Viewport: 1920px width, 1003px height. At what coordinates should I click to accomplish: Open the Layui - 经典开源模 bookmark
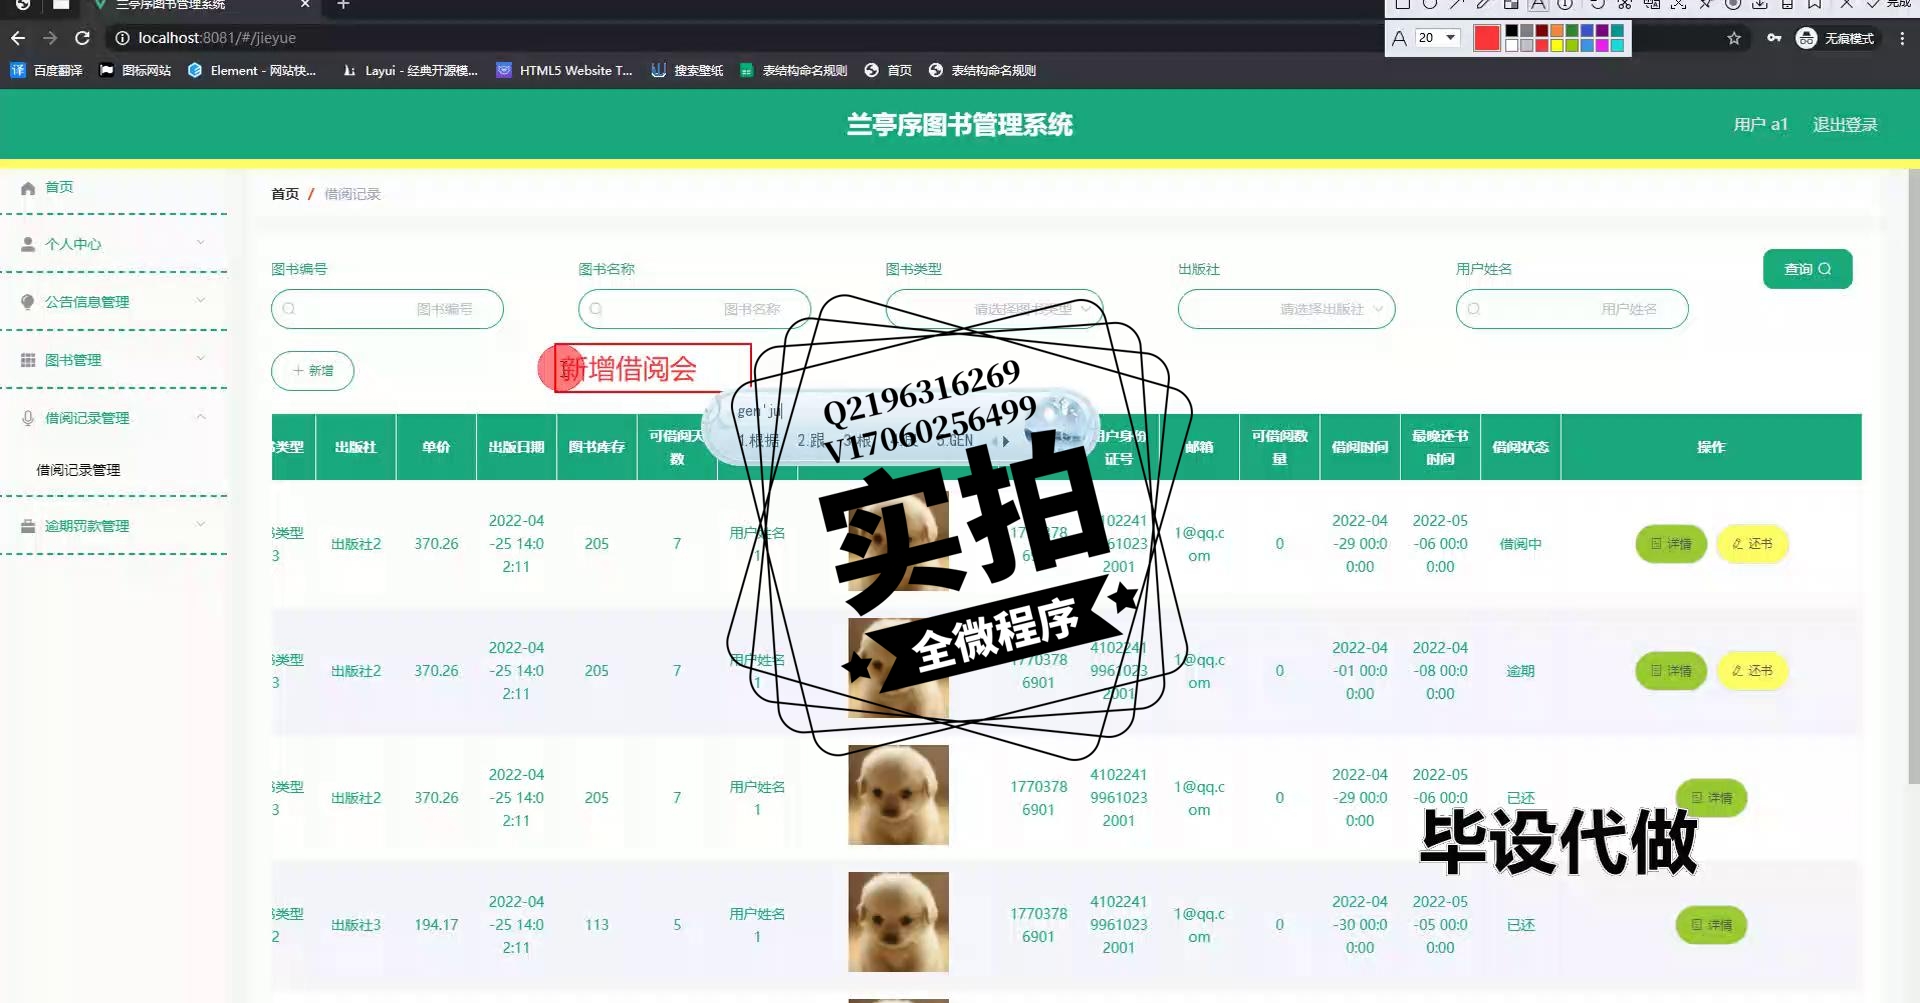[410, 70]
